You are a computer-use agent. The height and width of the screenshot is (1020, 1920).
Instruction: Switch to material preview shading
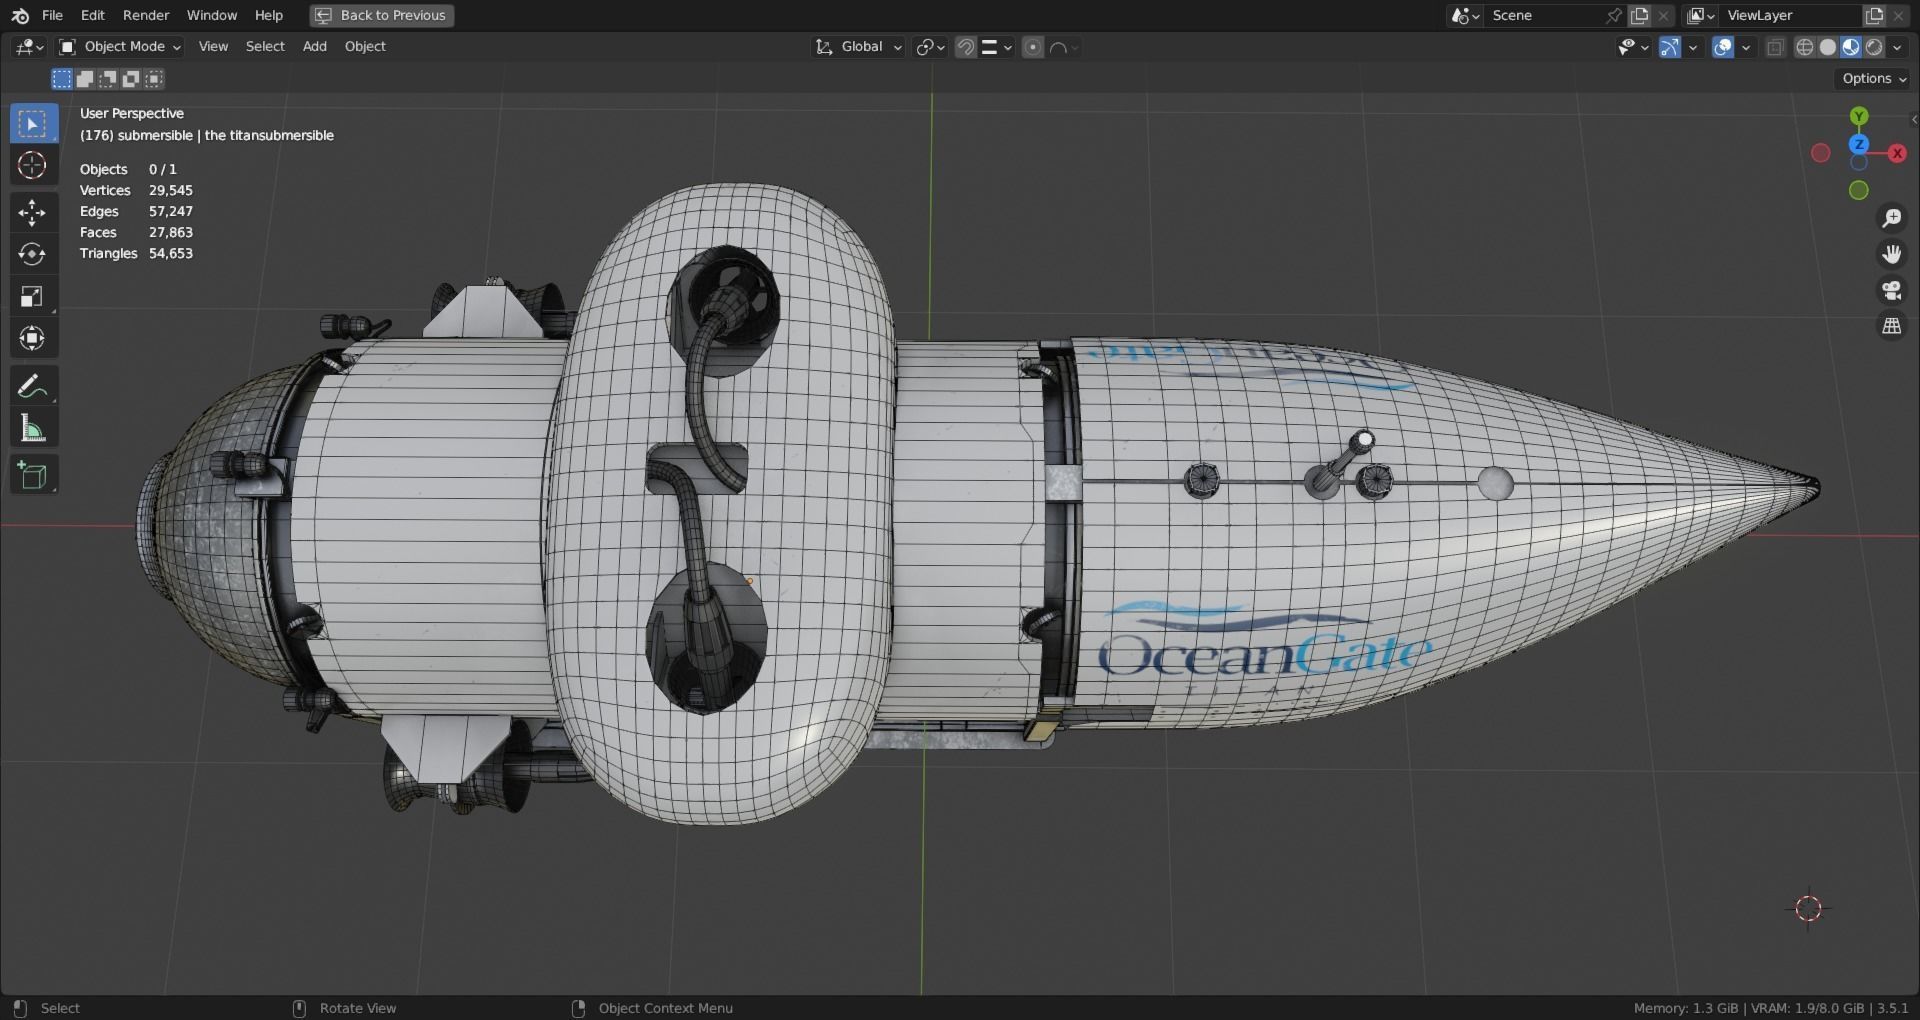1851,47
